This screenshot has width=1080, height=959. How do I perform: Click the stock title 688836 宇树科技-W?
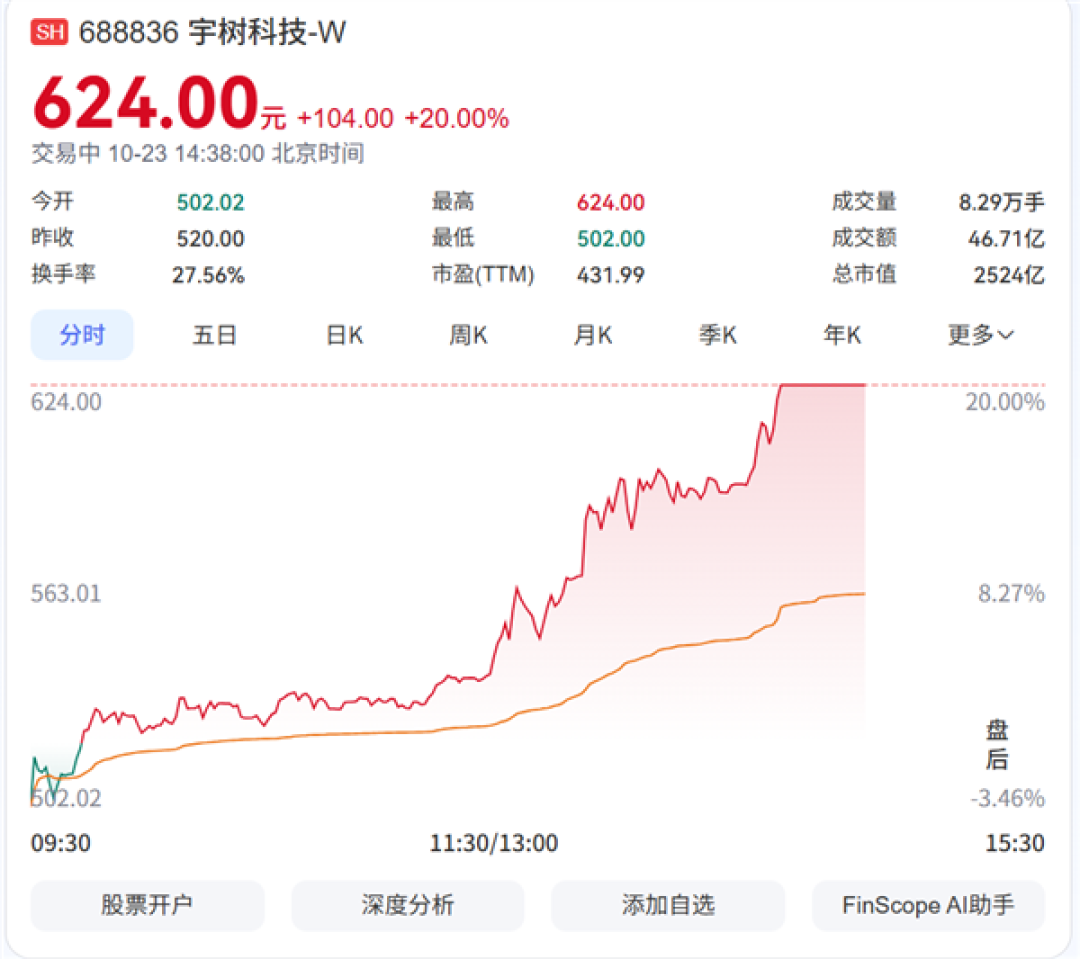pos(212,32)
